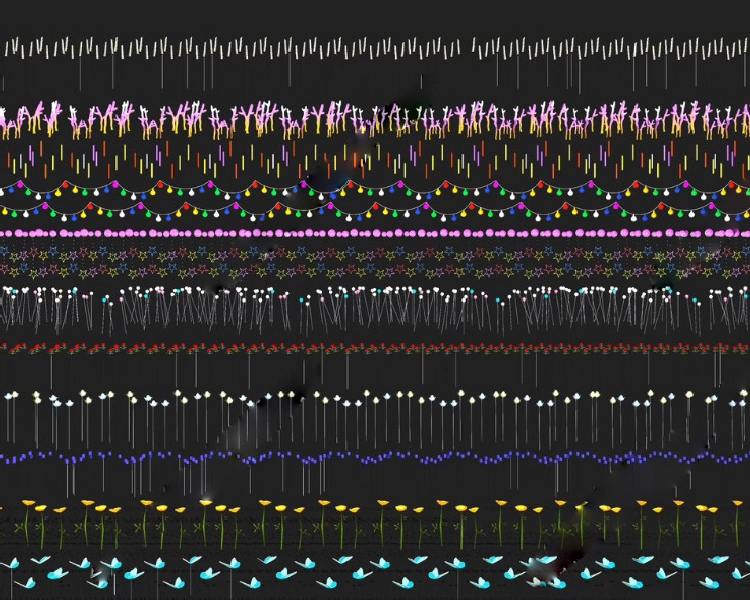Select the upper colored star light string
750x600 pixels.
coord(375,254)
